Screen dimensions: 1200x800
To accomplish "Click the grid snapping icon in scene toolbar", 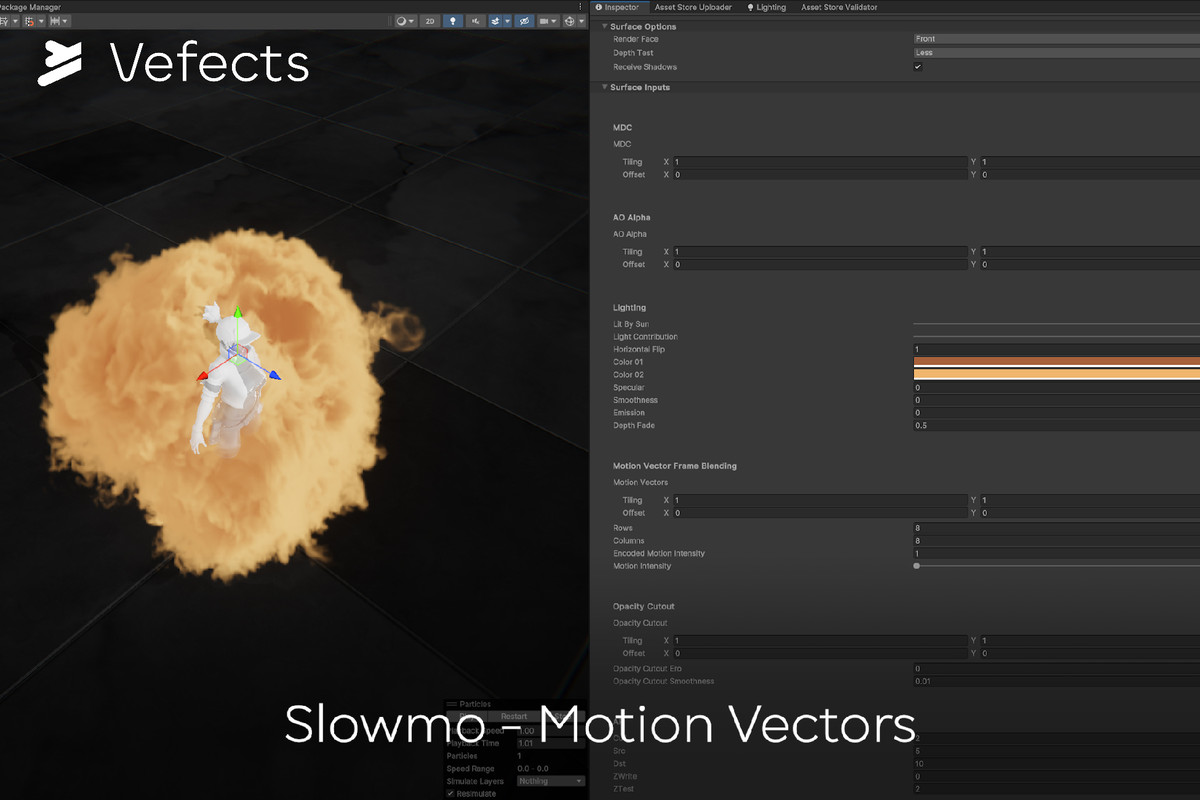I will tap(28, 20).
